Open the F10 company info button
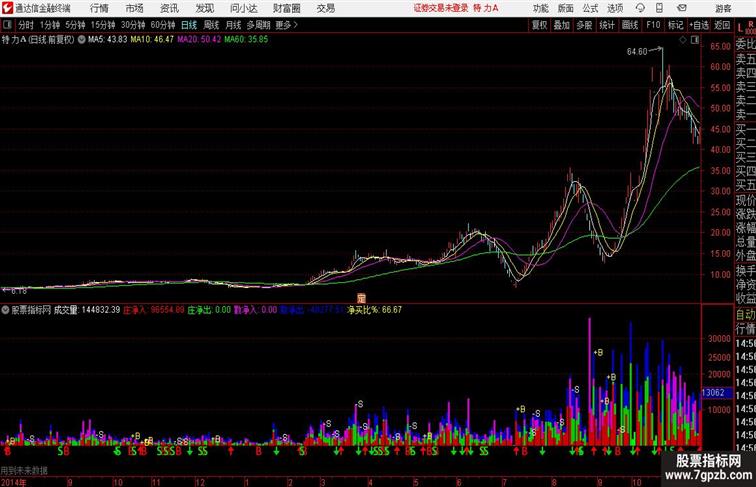The width and height of the screenshot is (756, 487). (x=653, y=25)
